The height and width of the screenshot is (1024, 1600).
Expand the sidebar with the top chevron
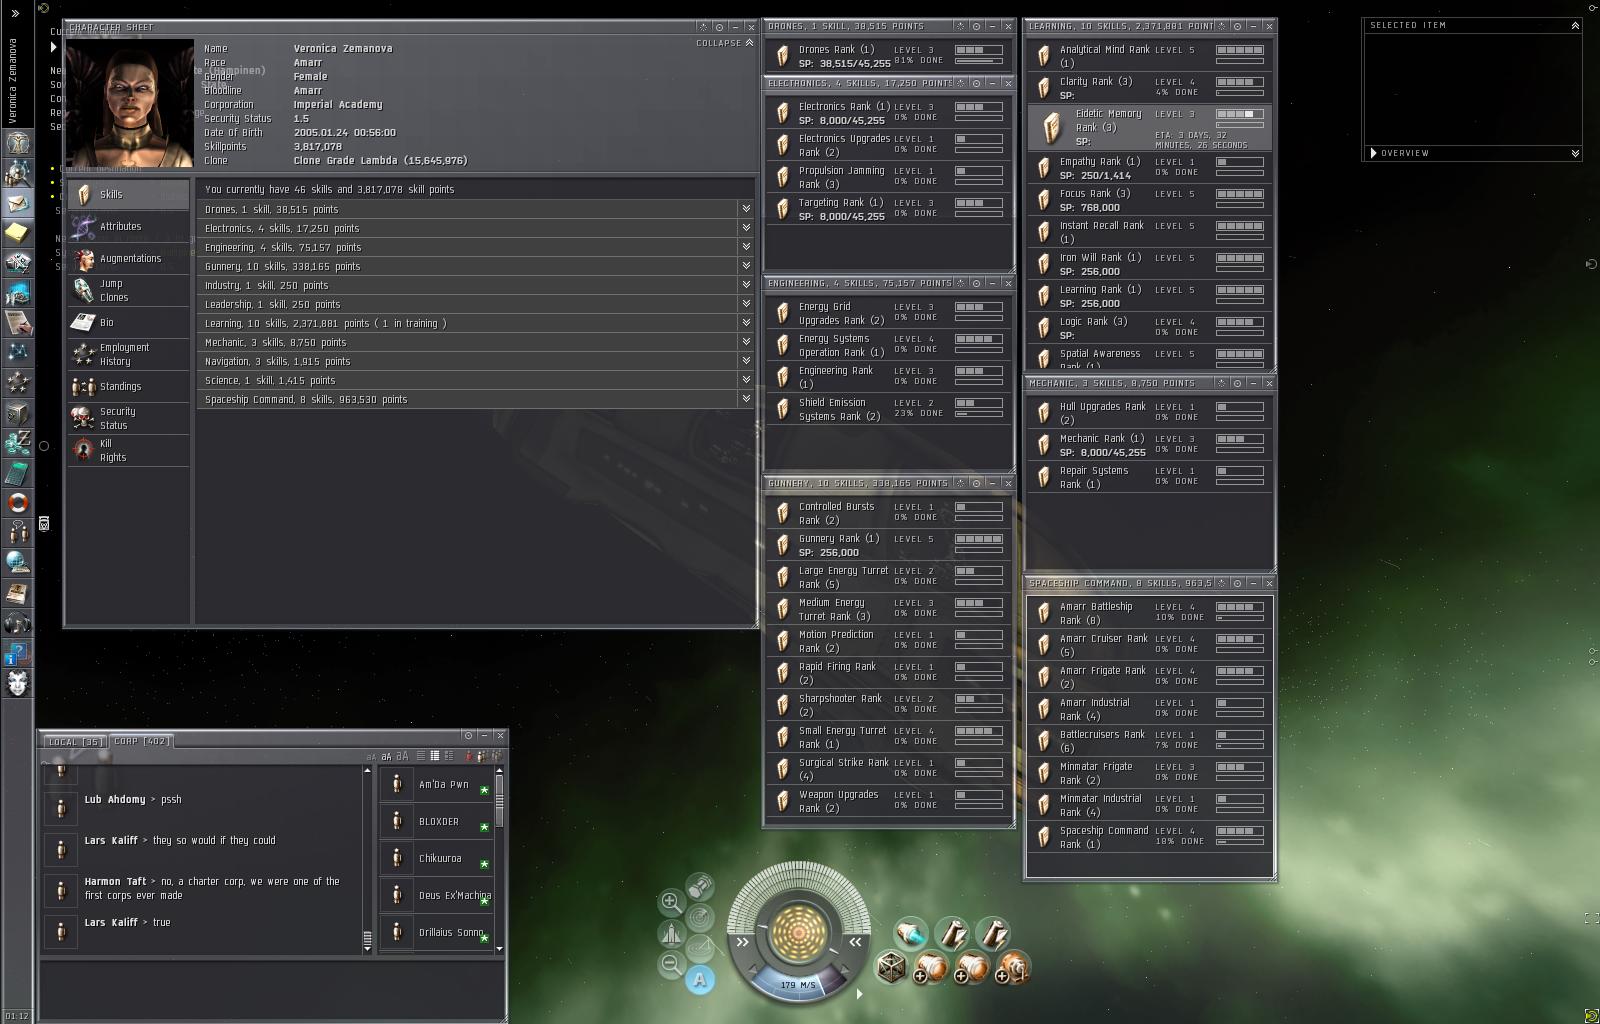click(x=15, y=13)
